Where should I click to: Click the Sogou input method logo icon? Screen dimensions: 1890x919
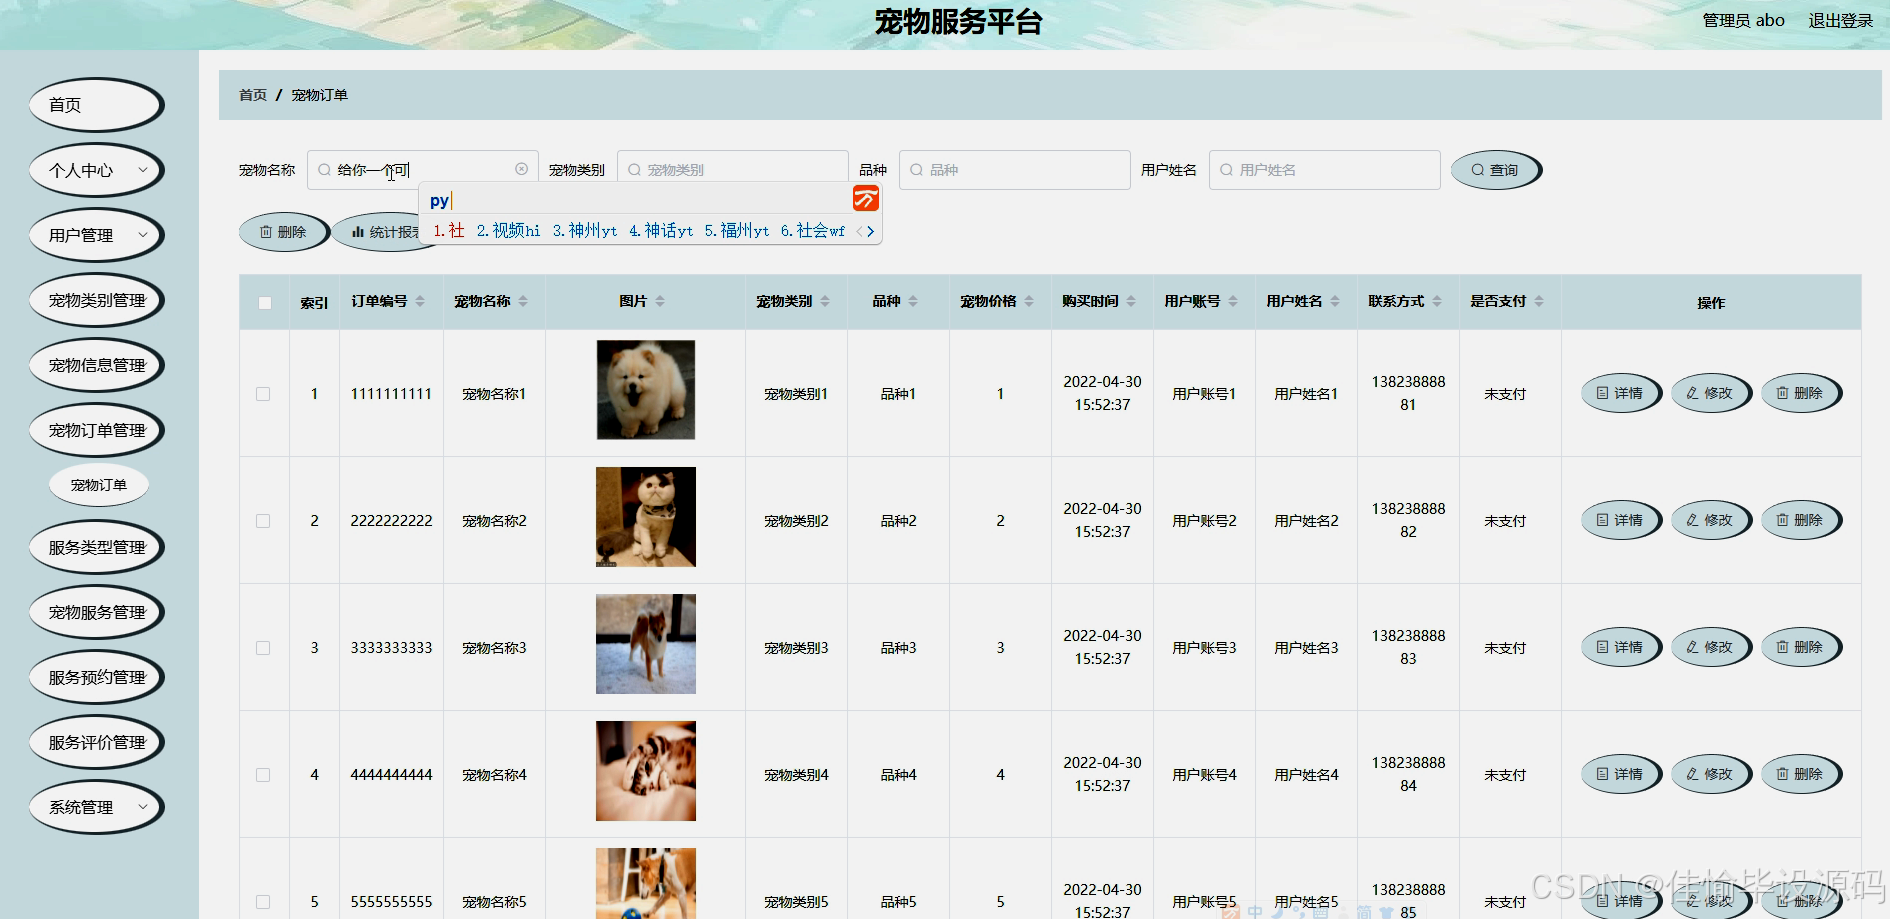[866, 198]
